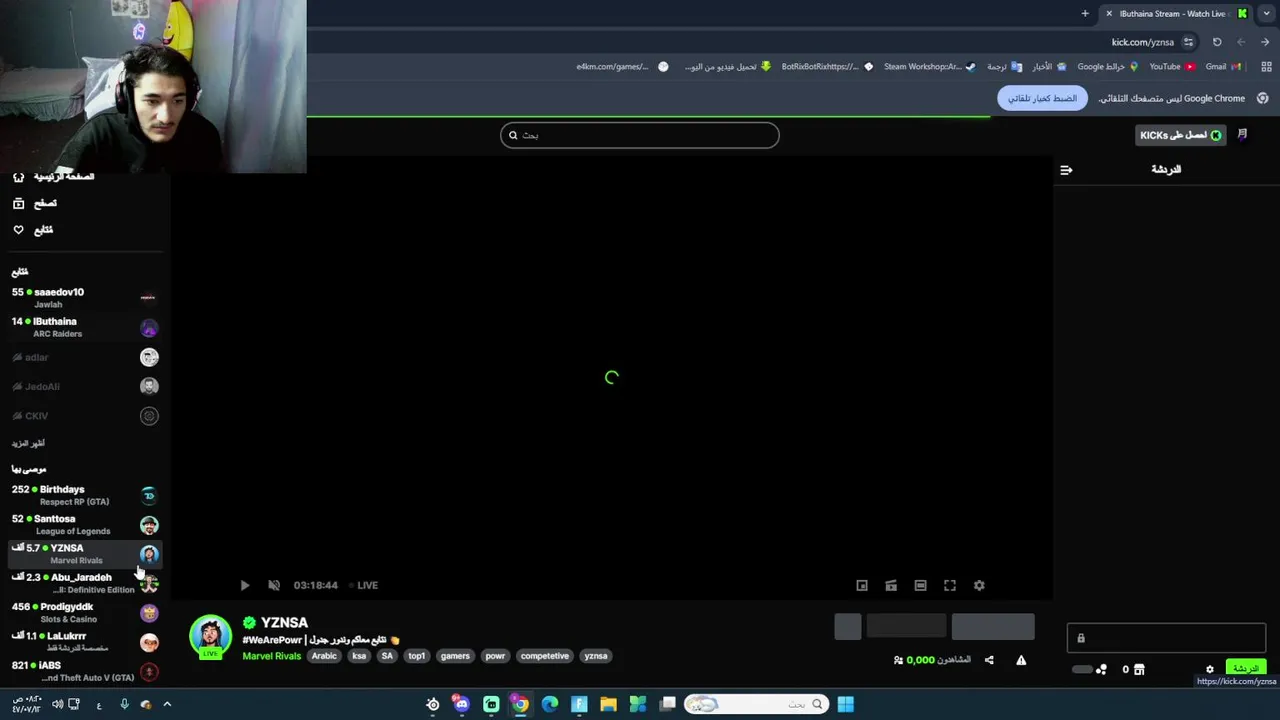
Task: Select the competetive tag
Action: [x=545, y=656]
